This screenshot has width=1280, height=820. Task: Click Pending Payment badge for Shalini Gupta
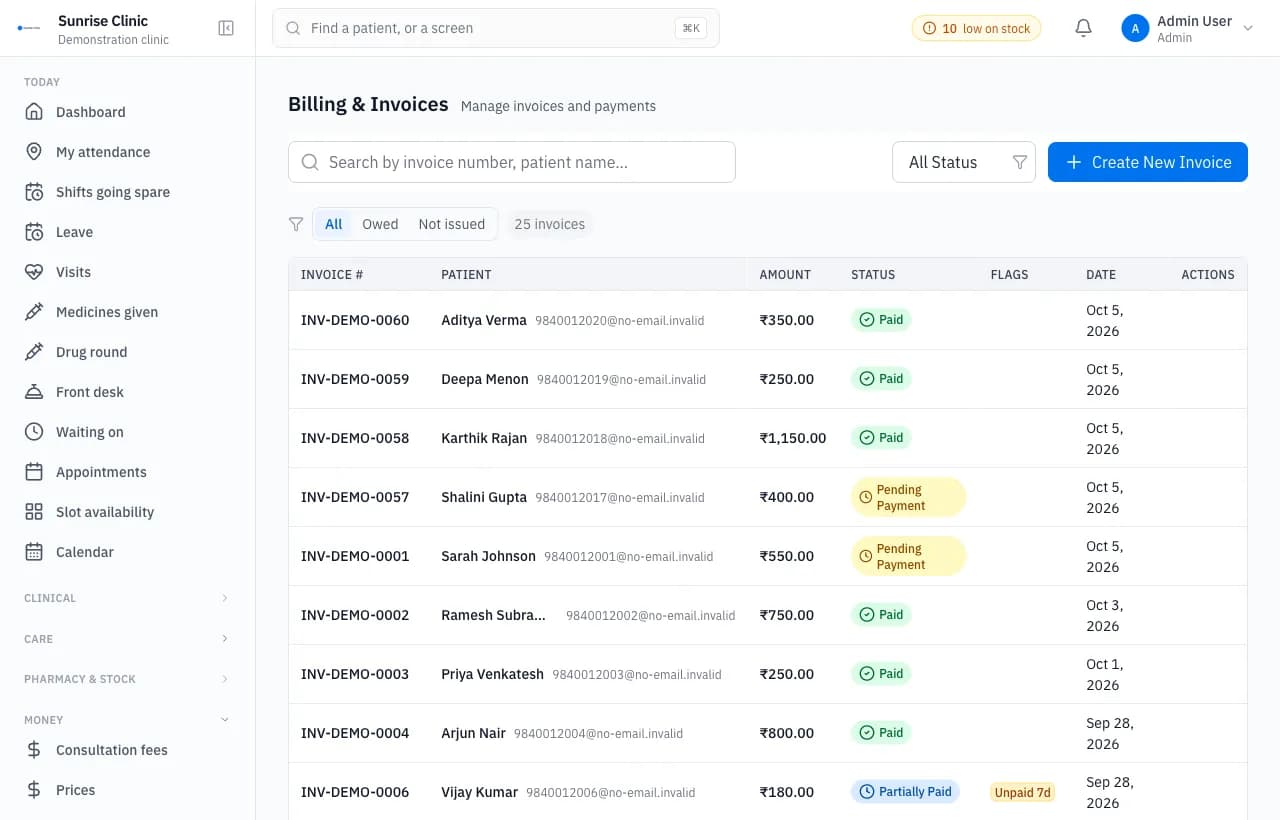click(x=908, y=497)
